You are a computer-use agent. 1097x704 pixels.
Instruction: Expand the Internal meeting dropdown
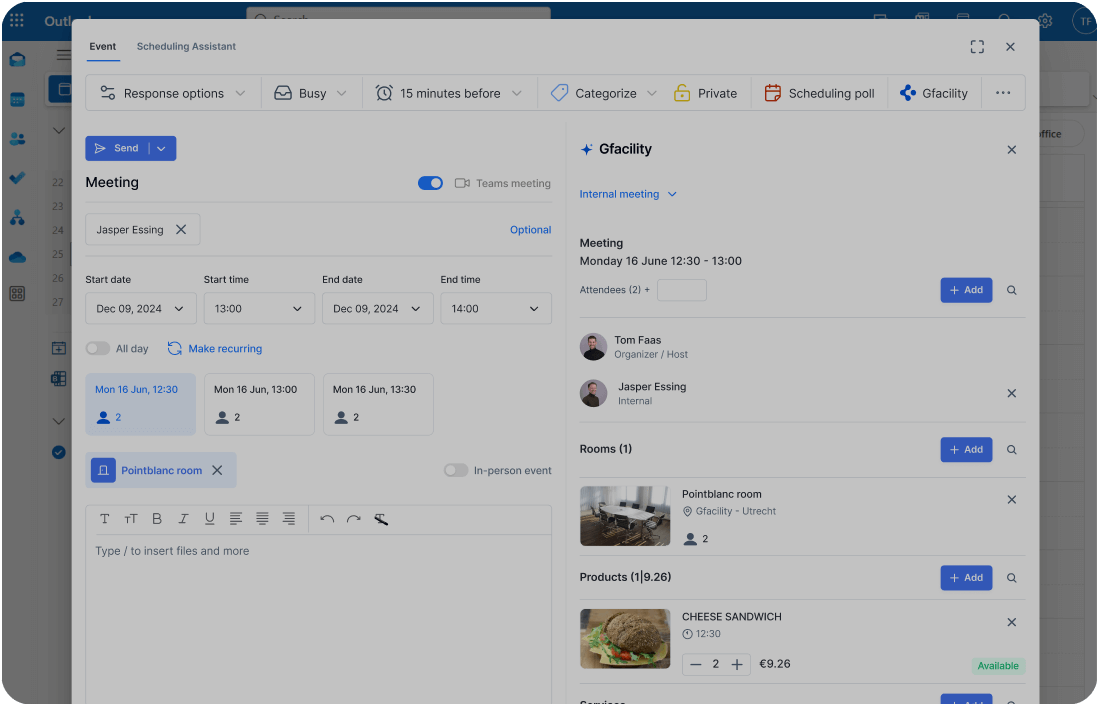pyautogui.click(x=628, y=194)
